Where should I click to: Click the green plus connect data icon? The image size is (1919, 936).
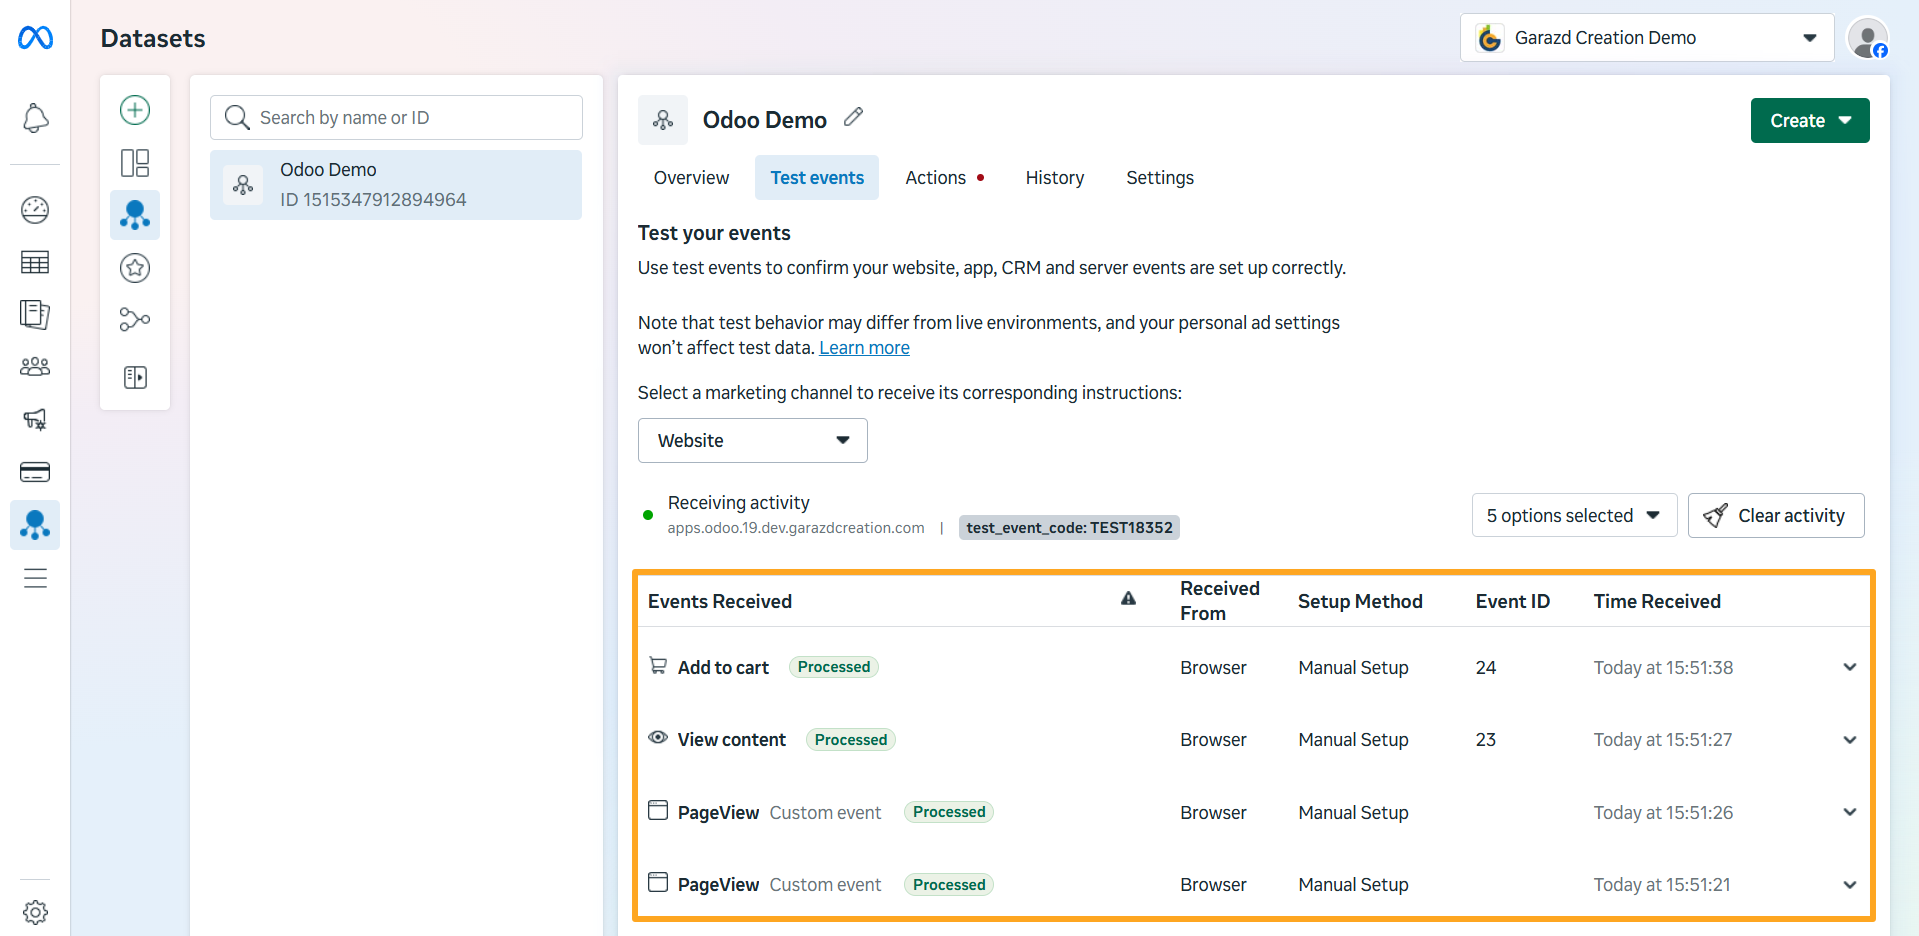coord(135,110)
